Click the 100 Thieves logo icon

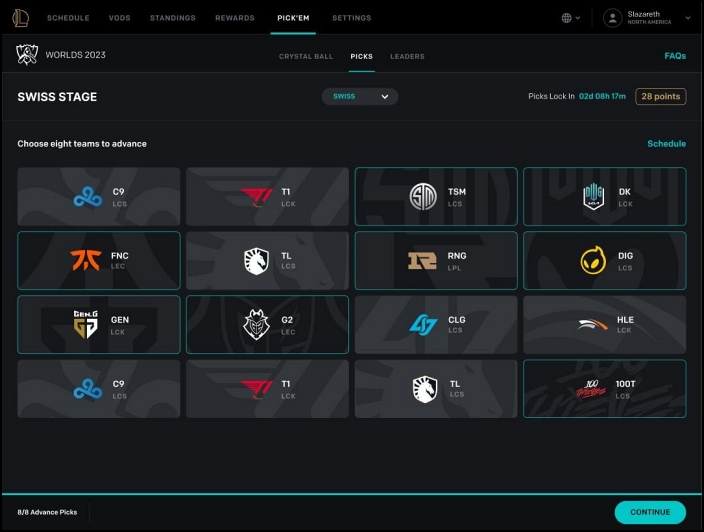click(594, 389)
